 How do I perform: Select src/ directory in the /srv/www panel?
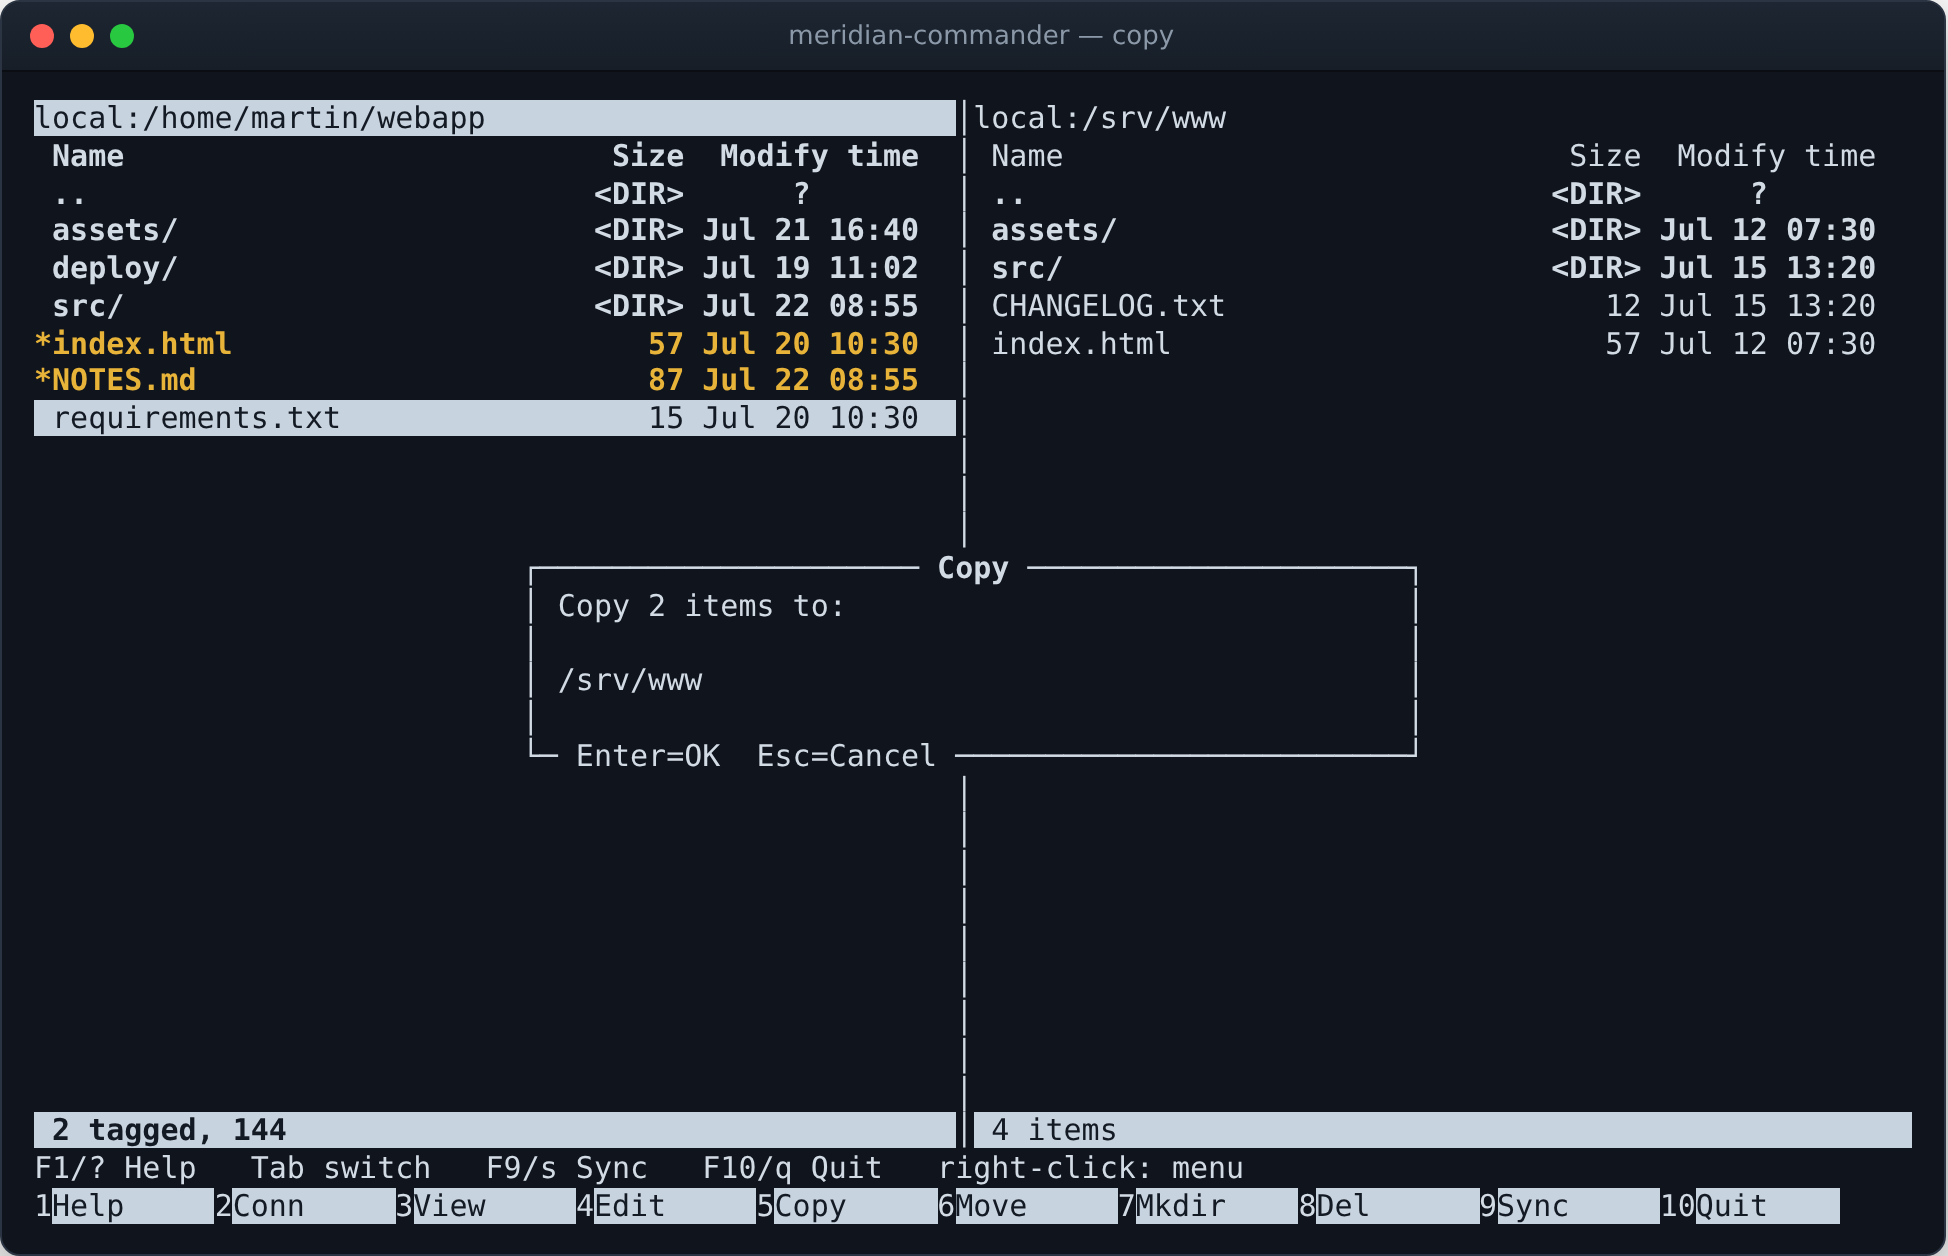[x=1442, y=268]
